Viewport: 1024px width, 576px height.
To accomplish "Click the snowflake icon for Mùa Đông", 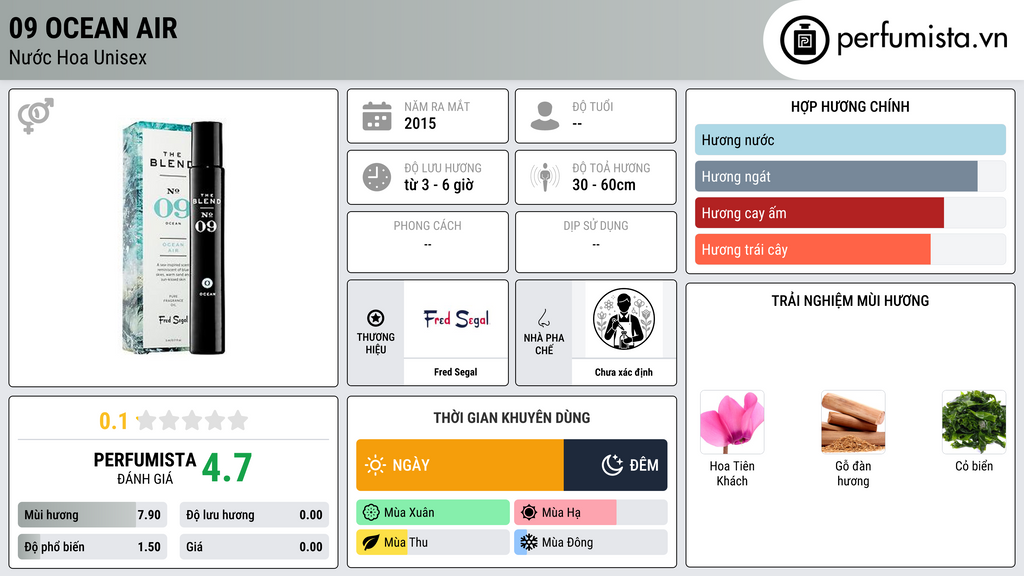I will (x=529, y=542).
